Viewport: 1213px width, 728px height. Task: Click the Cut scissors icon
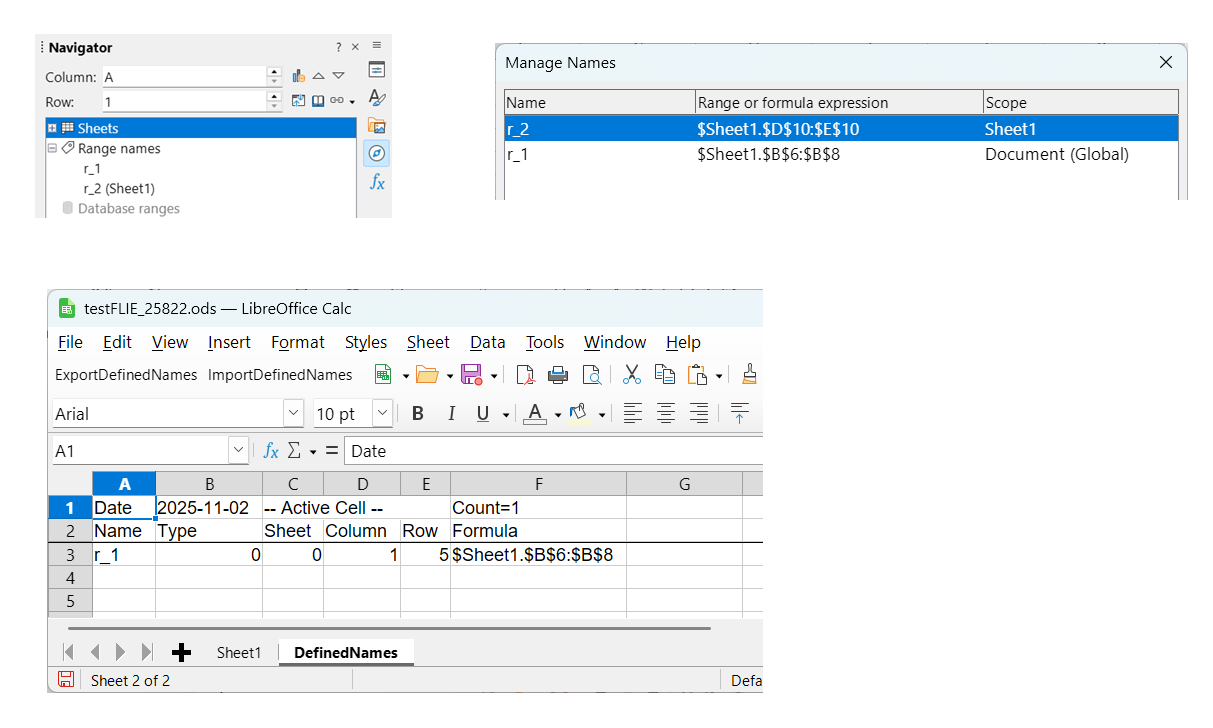631,375
